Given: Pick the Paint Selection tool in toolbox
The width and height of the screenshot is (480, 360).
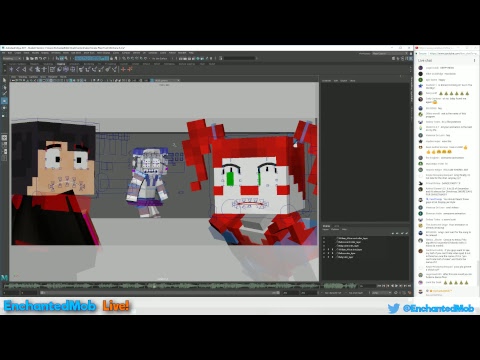Looking at the screenshot, I should 4,94.
